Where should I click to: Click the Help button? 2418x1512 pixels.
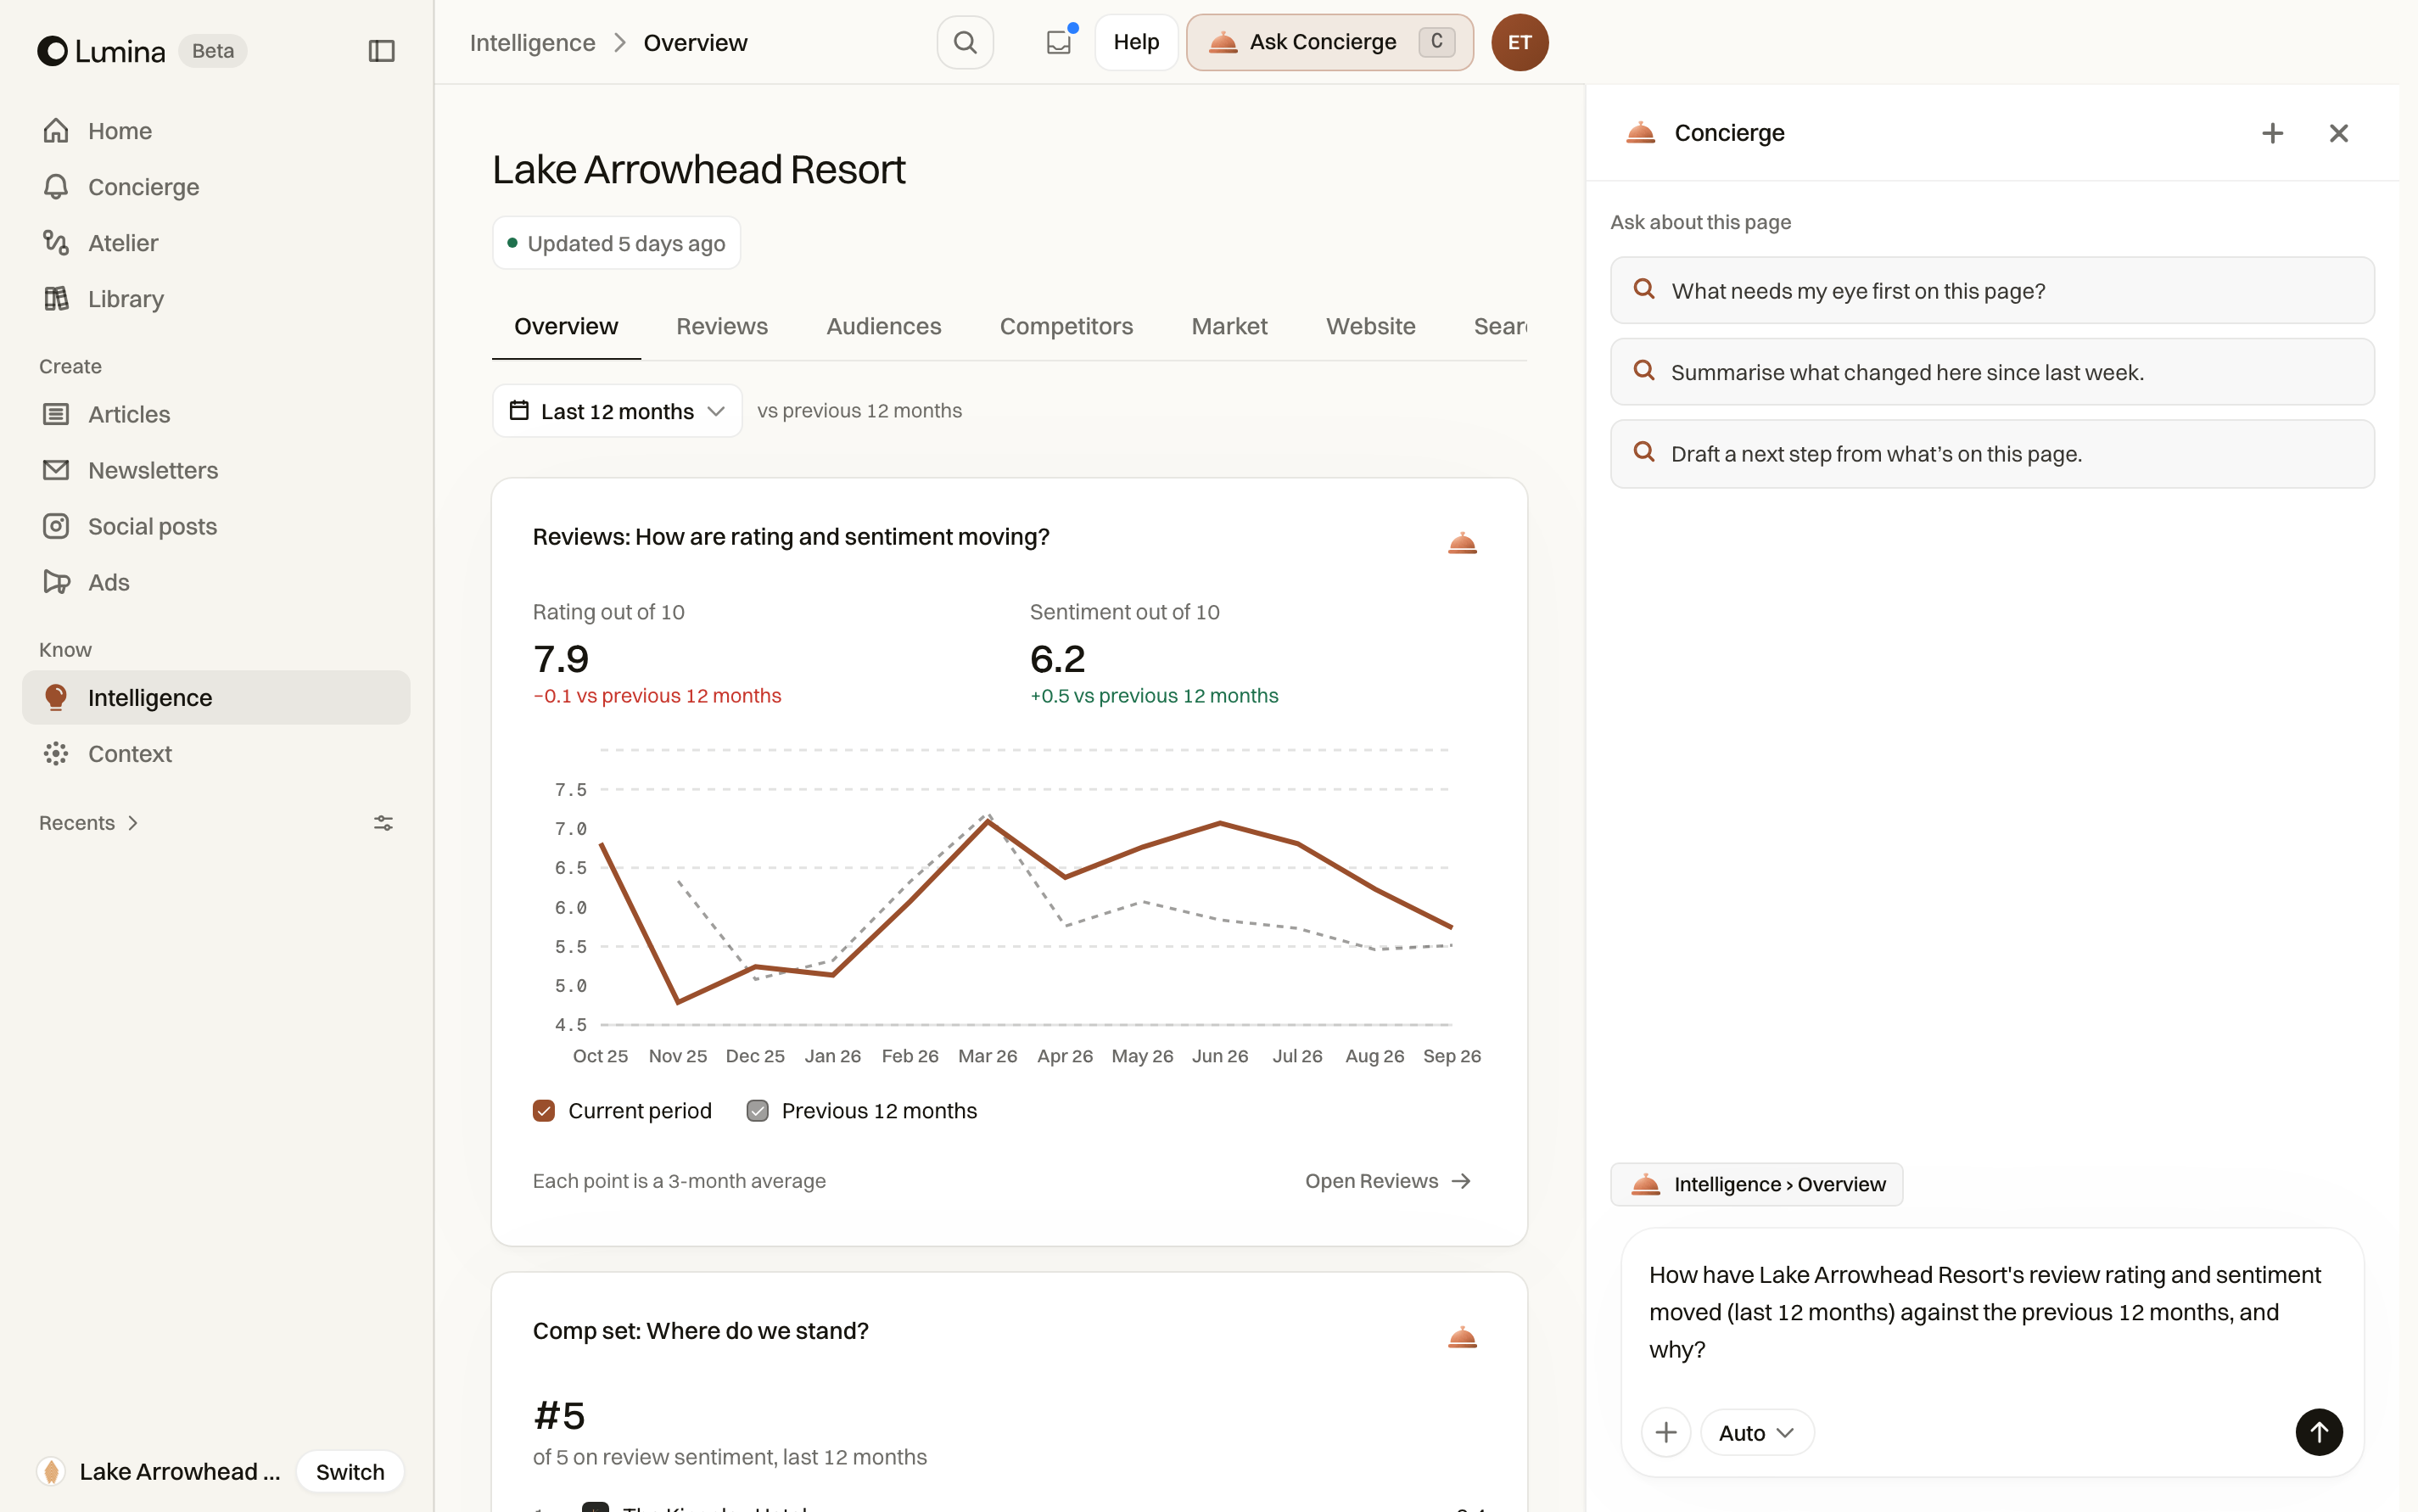coord(1136,42)
